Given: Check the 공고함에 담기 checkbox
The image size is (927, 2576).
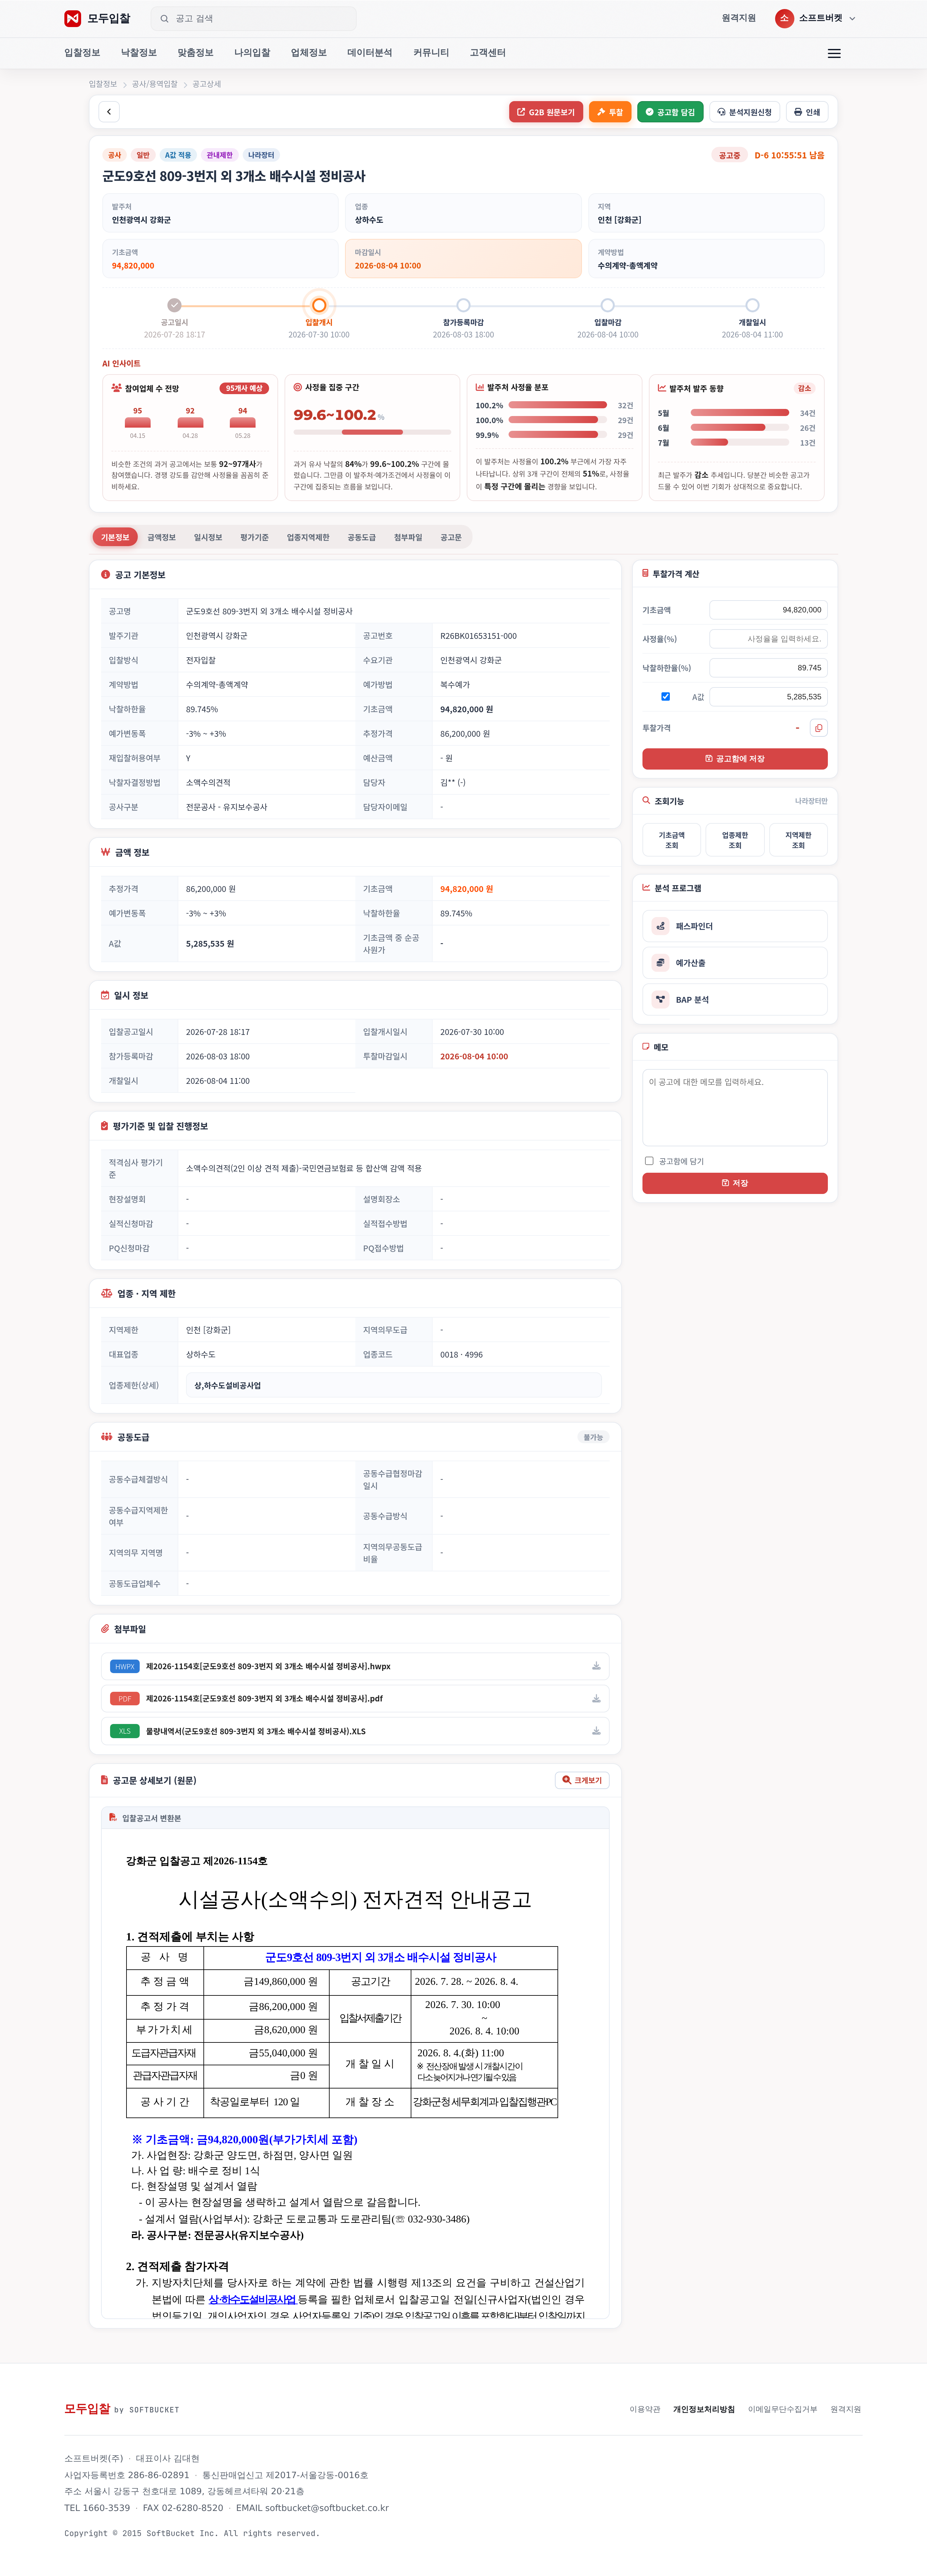Looking at the screenshot, I should coord(649,1161).
